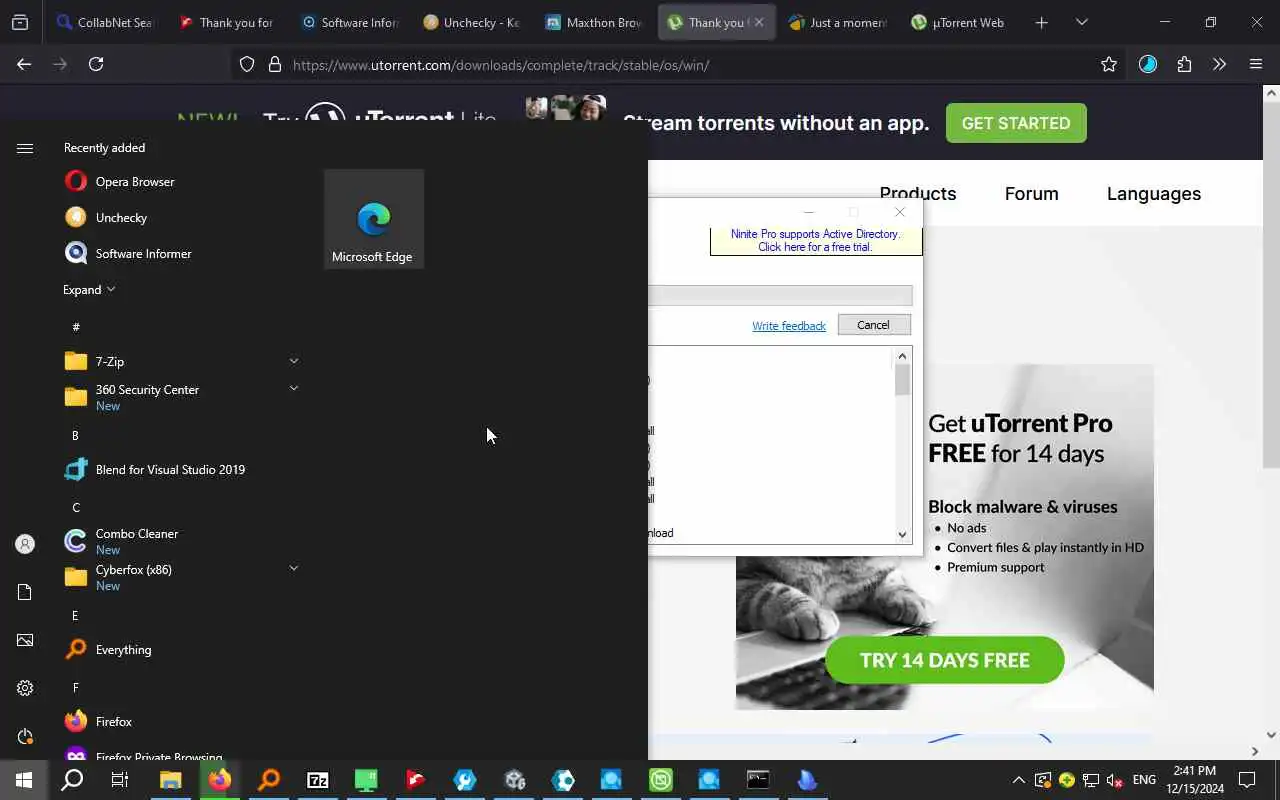
Task: Open Command Prompt on the taskbar
Action: (758, 780)
